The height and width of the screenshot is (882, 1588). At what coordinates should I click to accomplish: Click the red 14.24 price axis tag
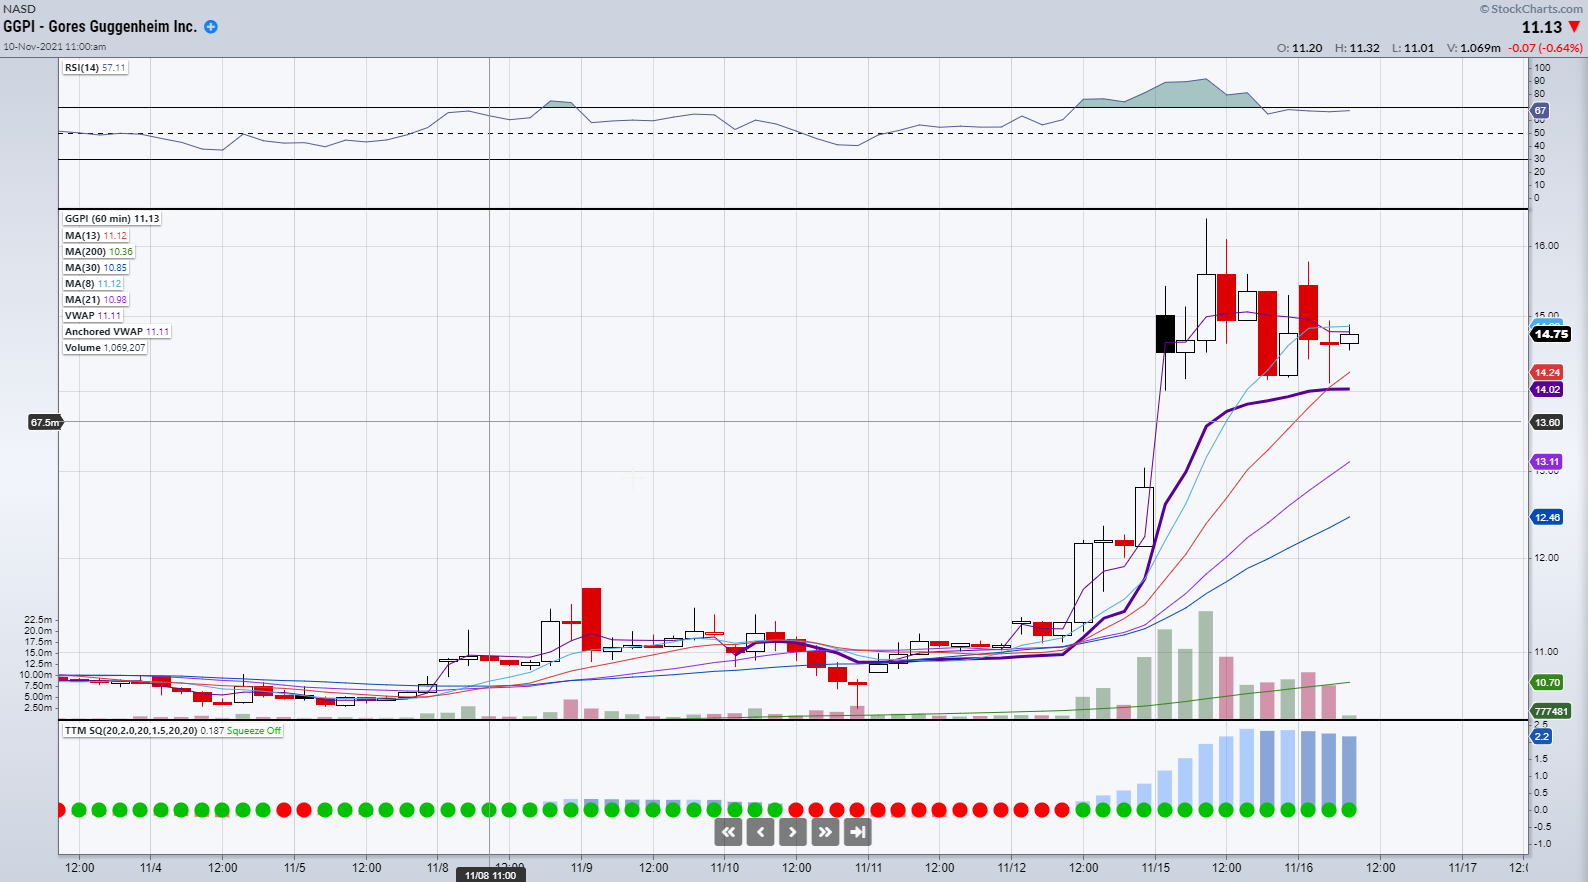coord(1547,372)
